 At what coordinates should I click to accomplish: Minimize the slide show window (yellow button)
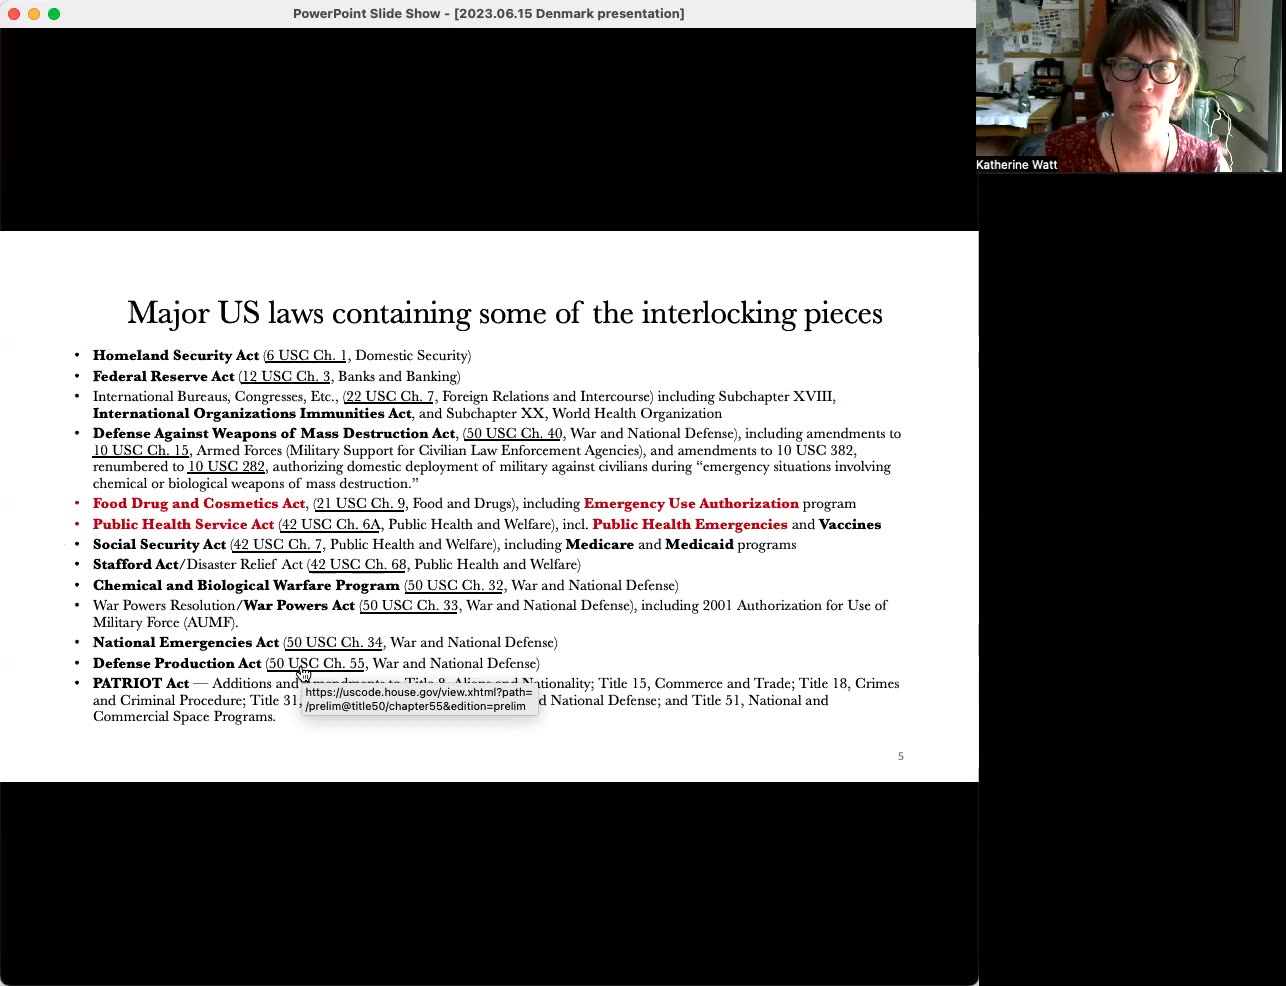(34, 14)
